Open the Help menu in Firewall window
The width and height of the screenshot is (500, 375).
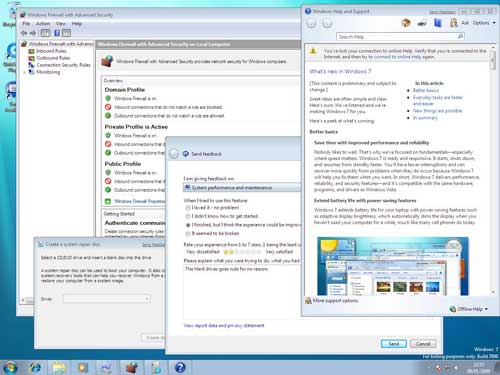click(77, 24)
